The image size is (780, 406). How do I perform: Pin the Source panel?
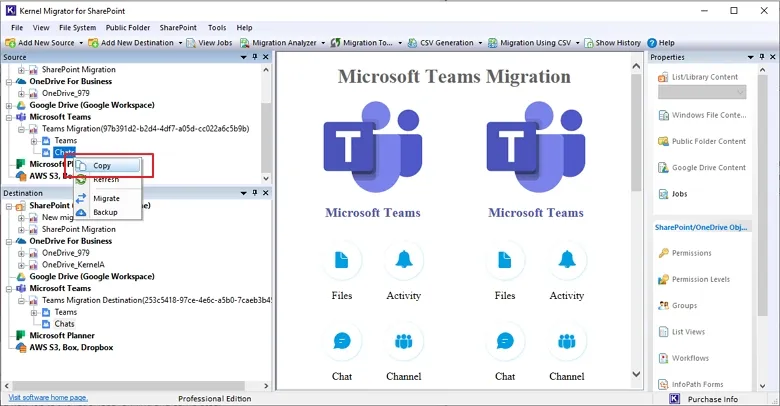coord(255,57)
